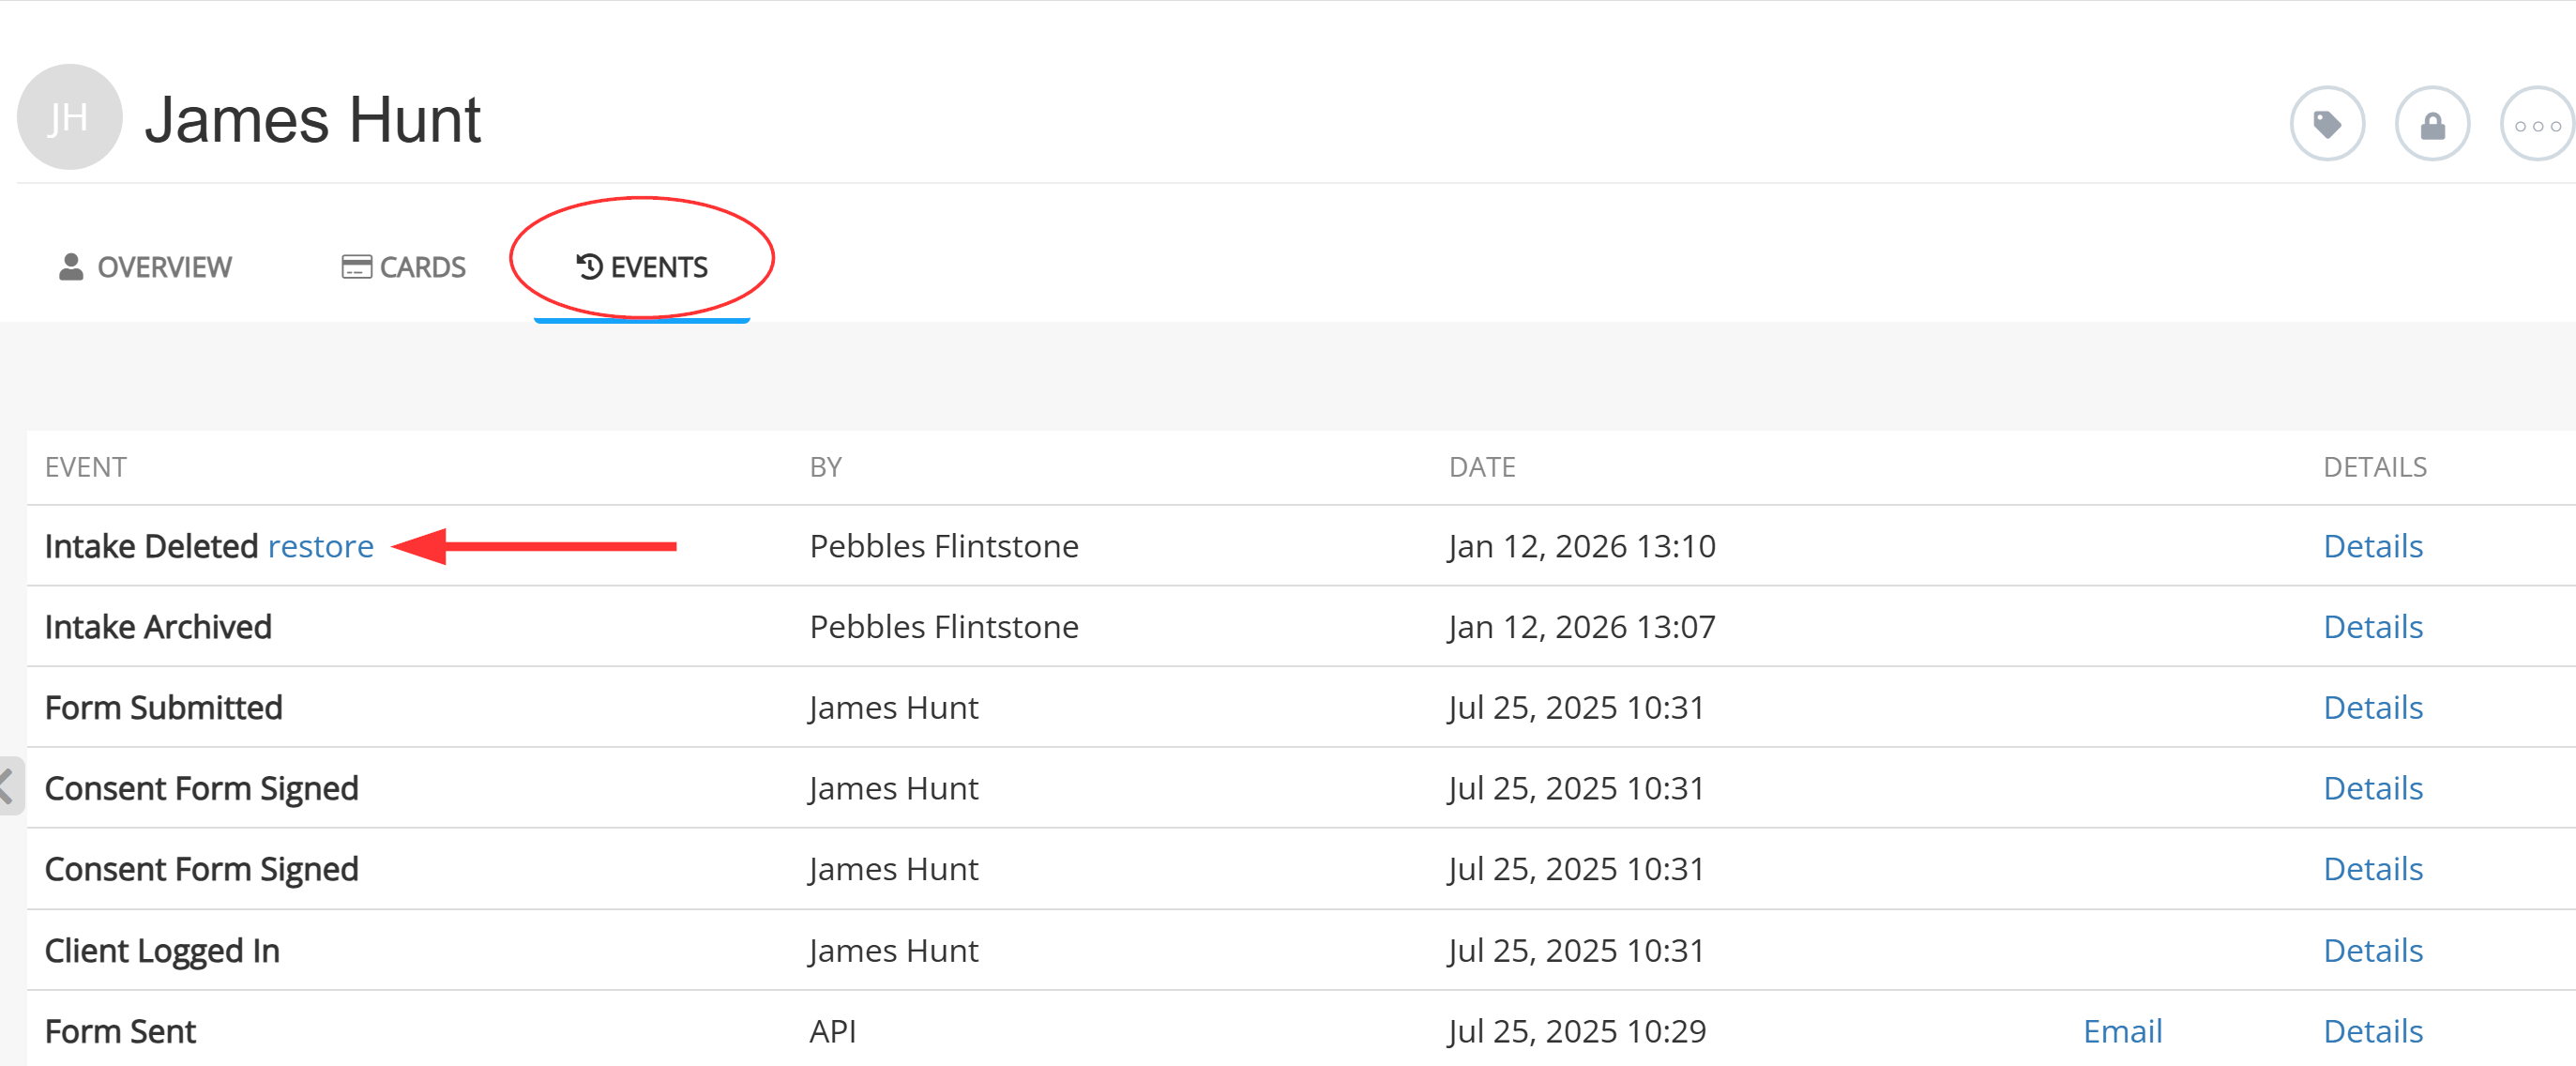View Details for Client Logged In

pyautogui.click(x=2372, y=950)
